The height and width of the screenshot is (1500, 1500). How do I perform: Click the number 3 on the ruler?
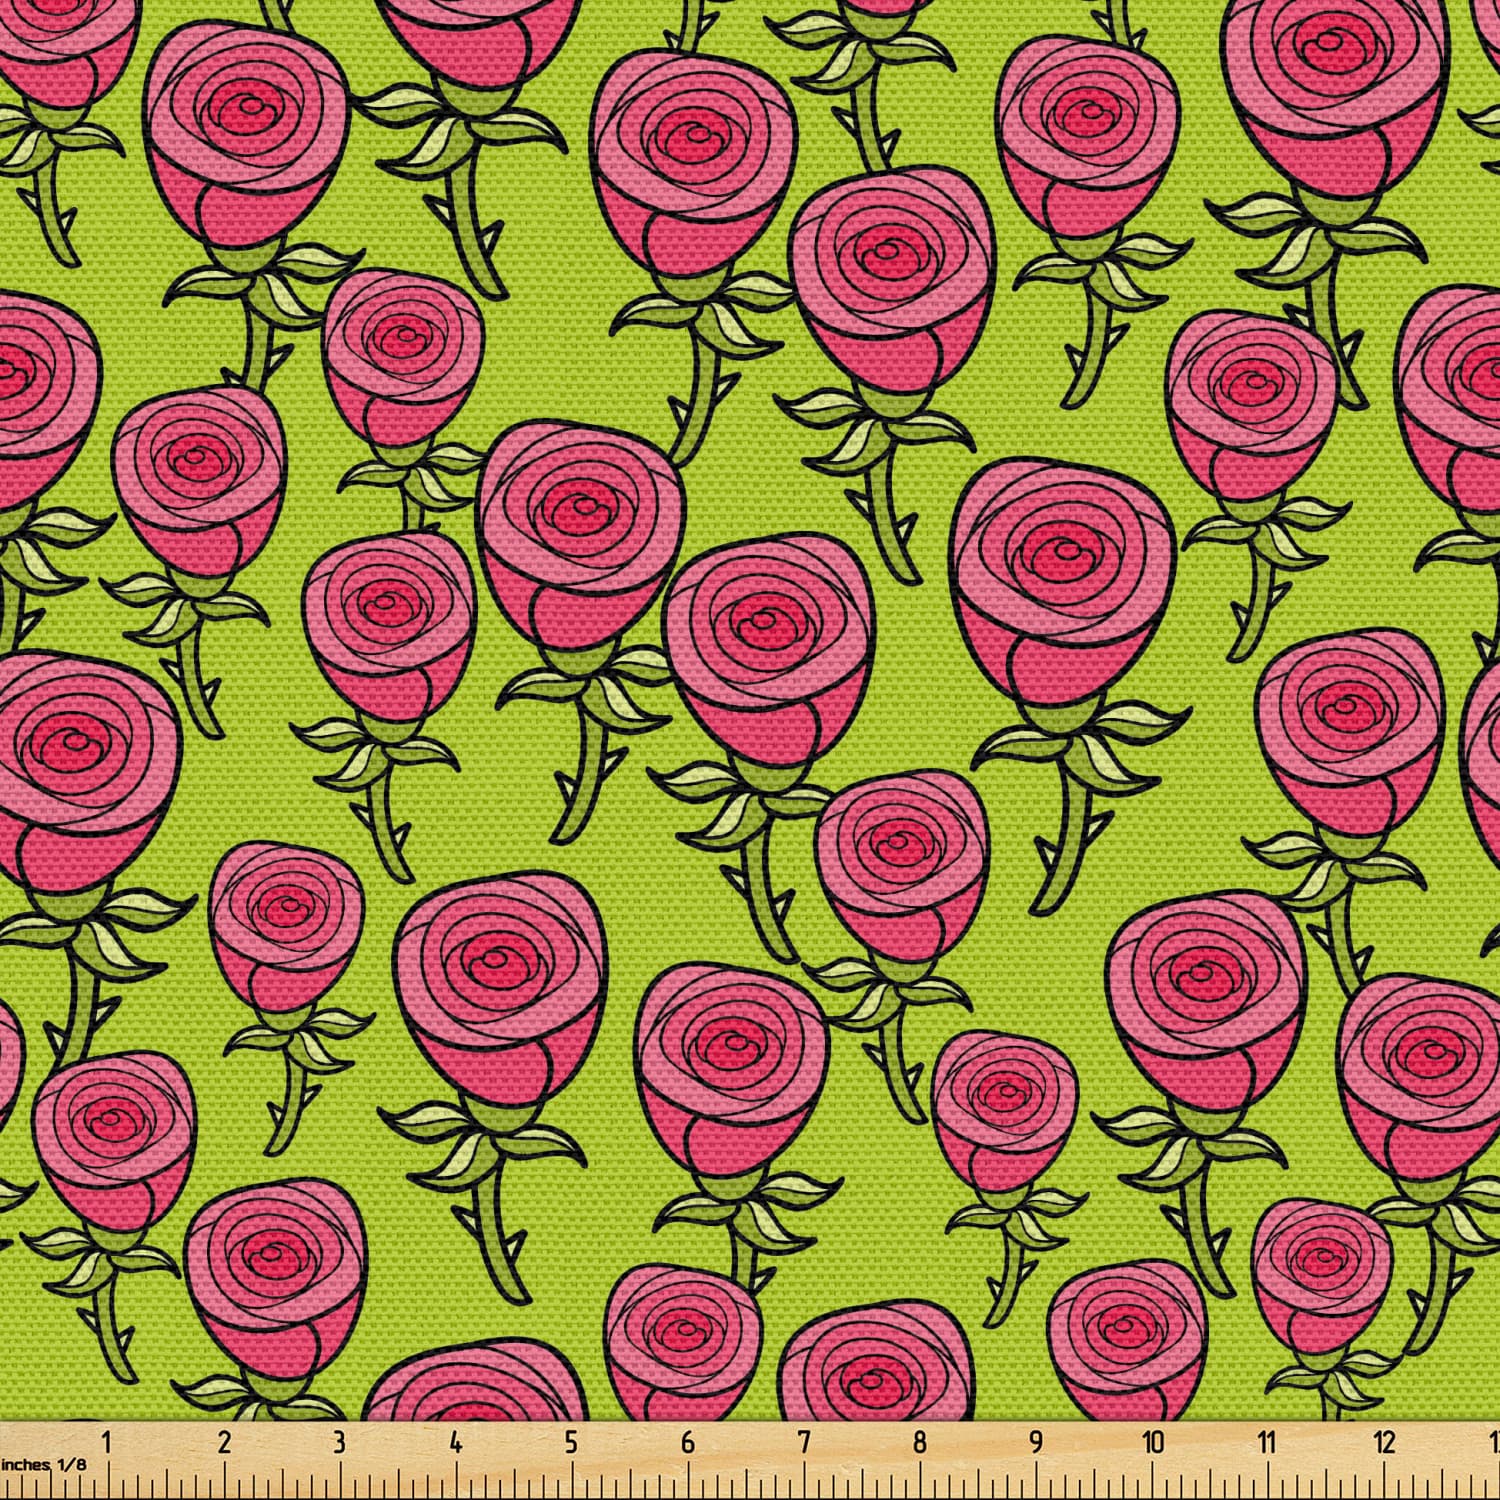pos(339,1443)
